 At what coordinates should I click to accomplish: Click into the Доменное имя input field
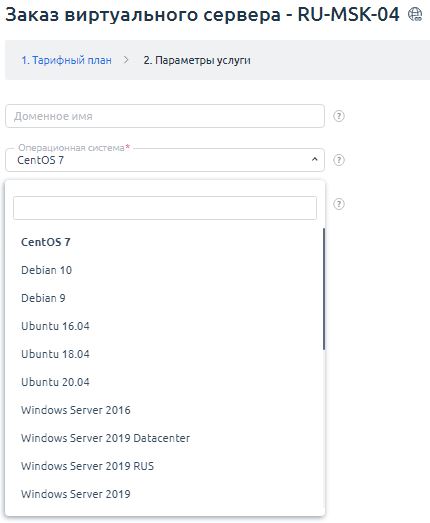[x=165, y=116]
